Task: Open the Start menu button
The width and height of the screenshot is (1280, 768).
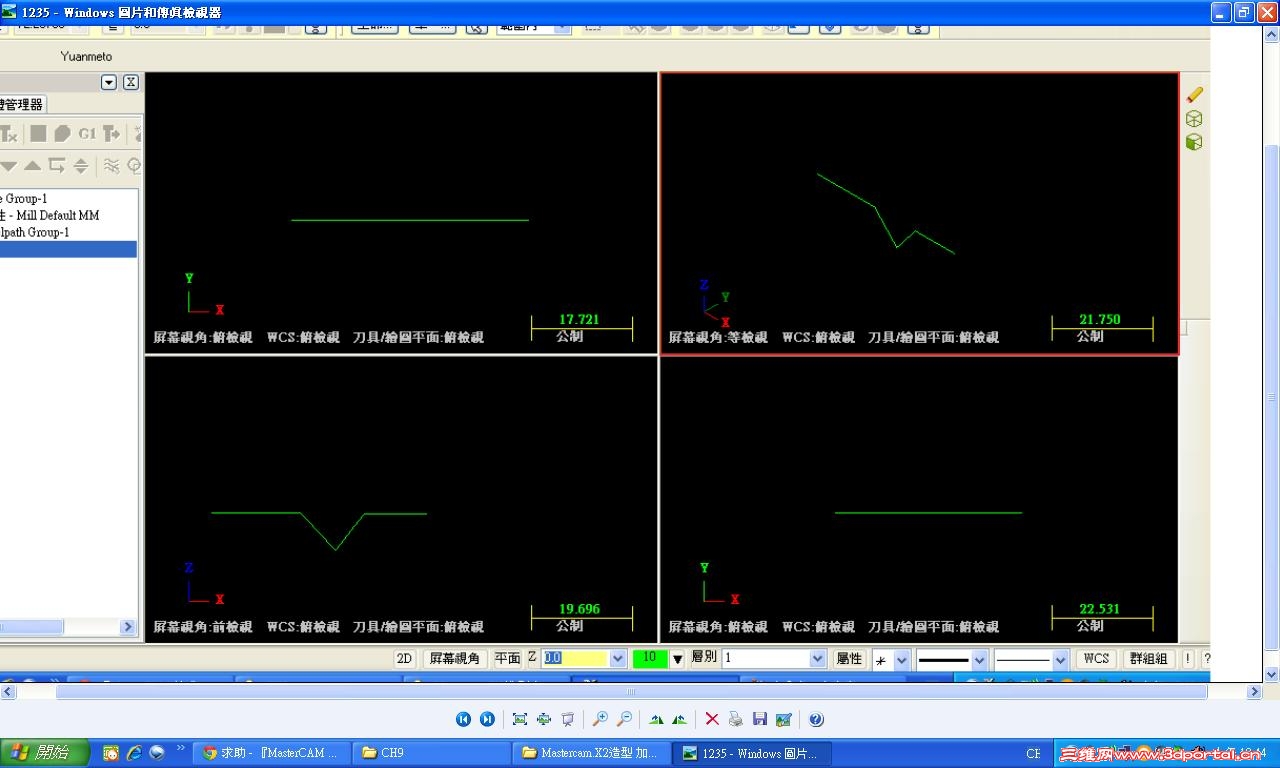Action: (x=45, y=753)
